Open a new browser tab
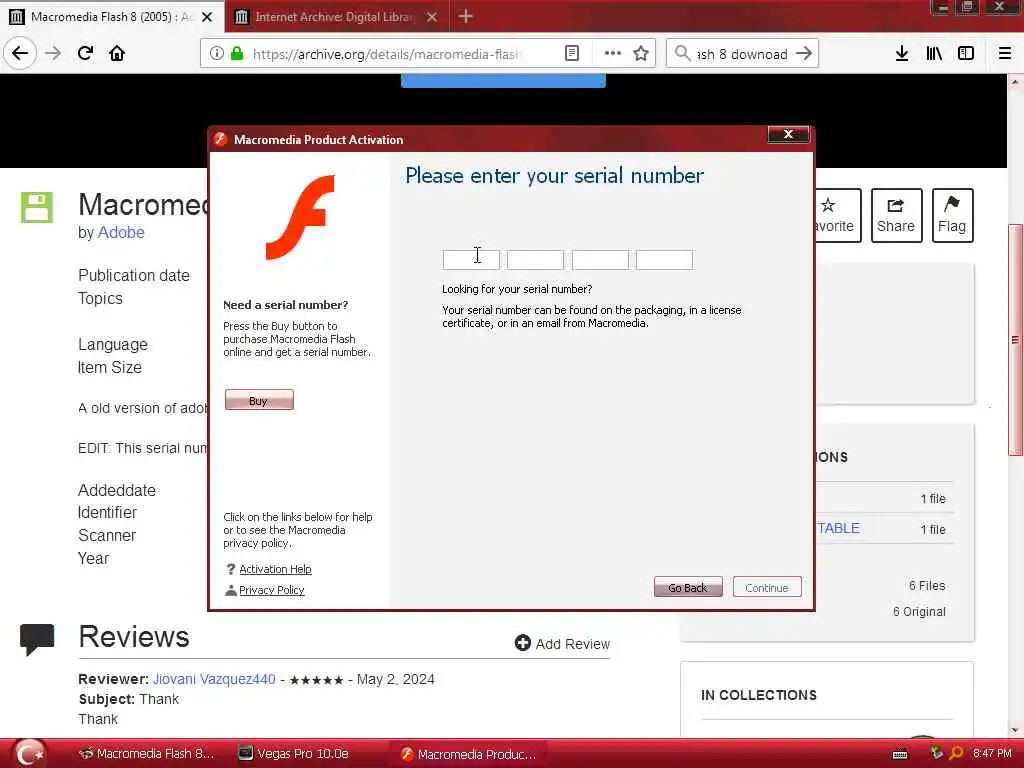 coord(466,16)
